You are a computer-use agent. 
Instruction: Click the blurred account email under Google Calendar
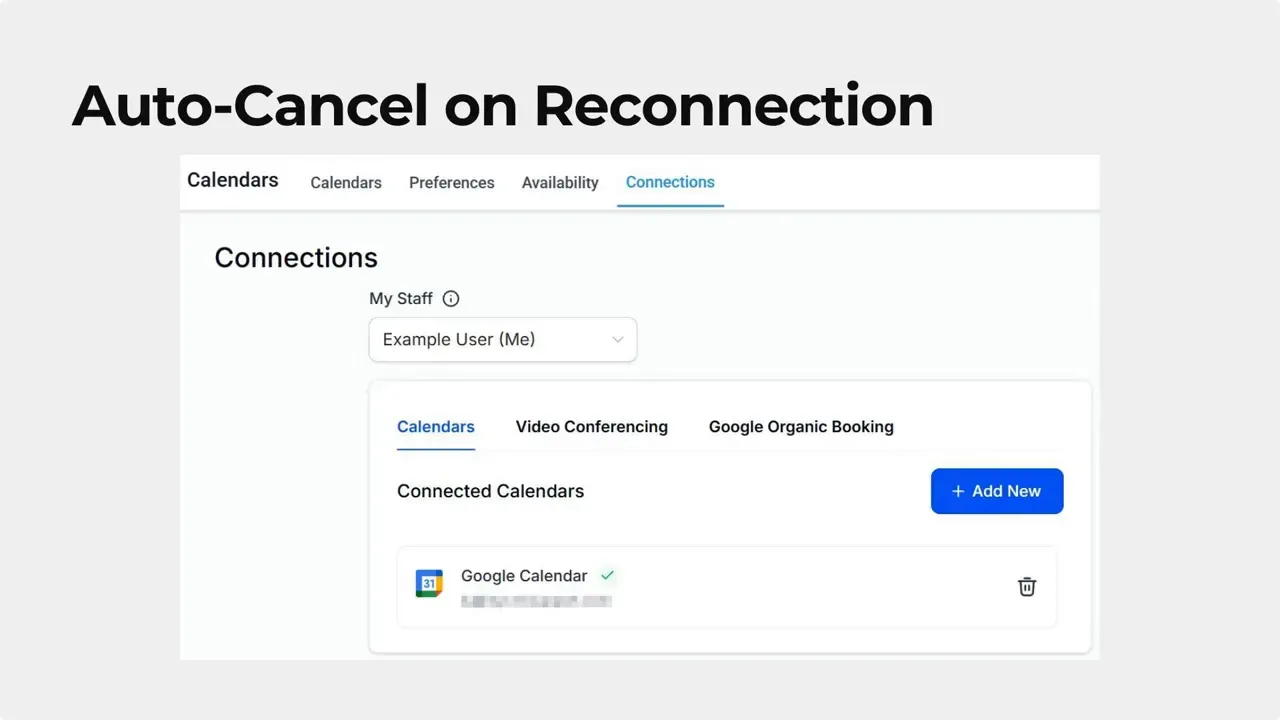point(537,600)
